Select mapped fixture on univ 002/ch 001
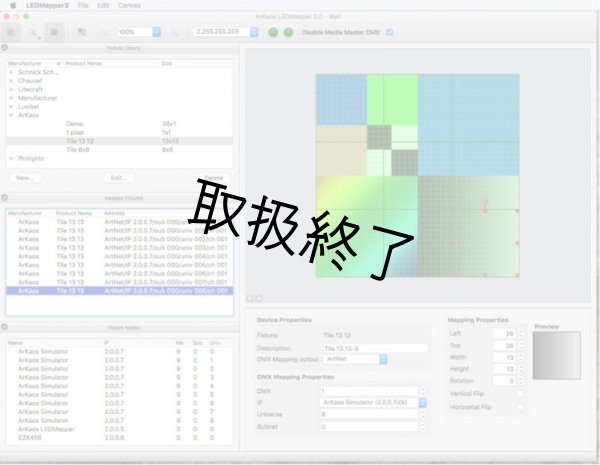The width and height of the screenshot is (600, 465). (x=119, y=239)
